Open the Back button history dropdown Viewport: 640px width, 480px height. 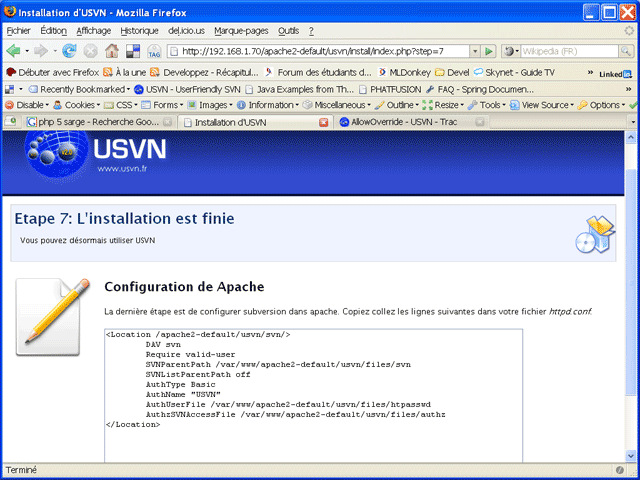pos(28,51)
